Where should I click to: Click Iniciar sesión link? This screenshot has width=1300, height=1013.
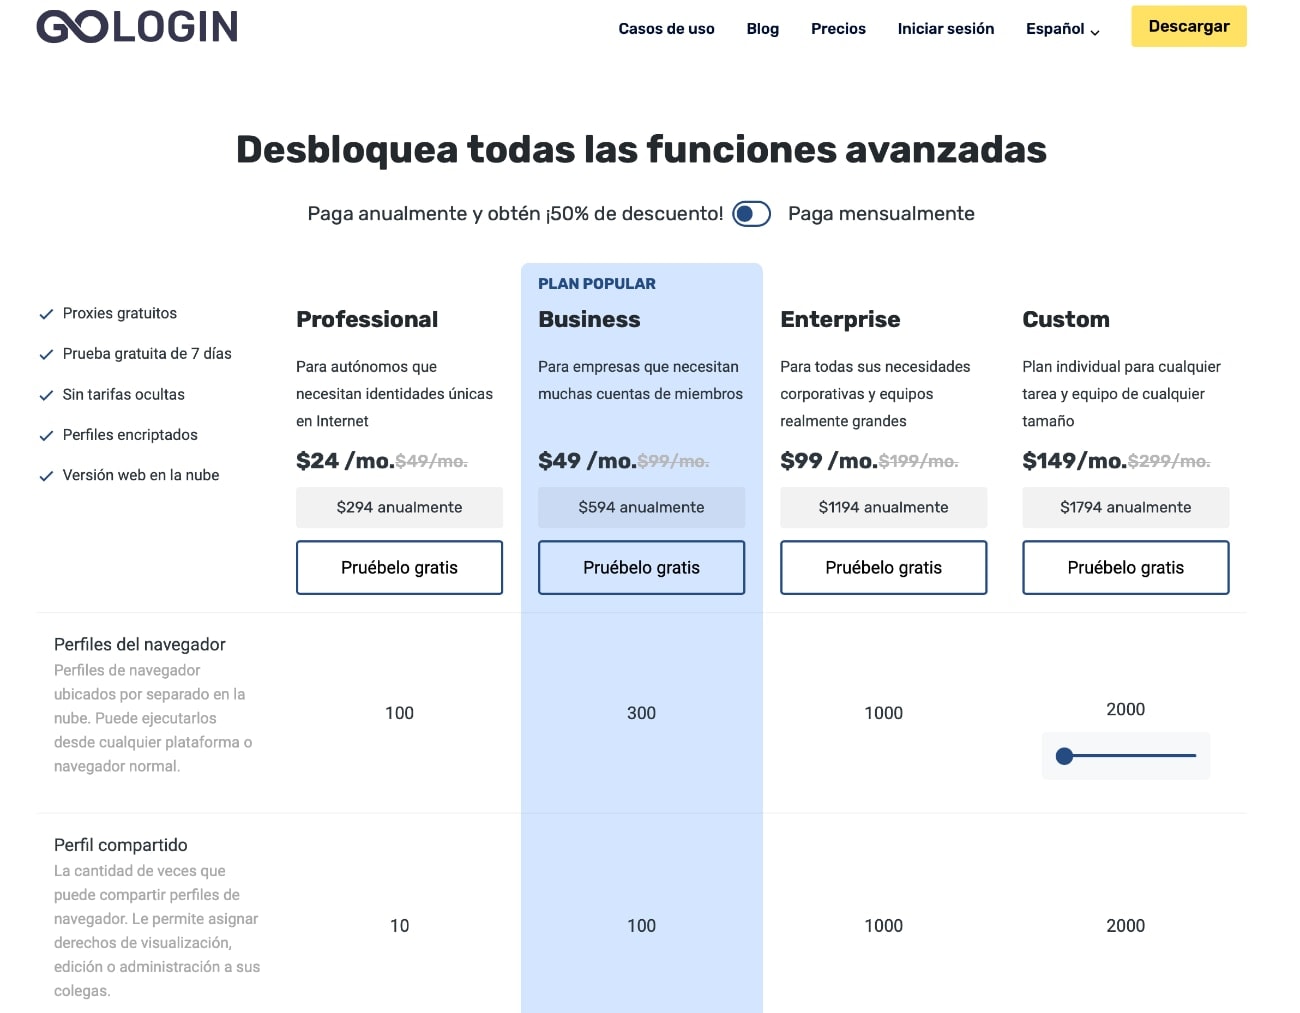(x=945, y=28)
